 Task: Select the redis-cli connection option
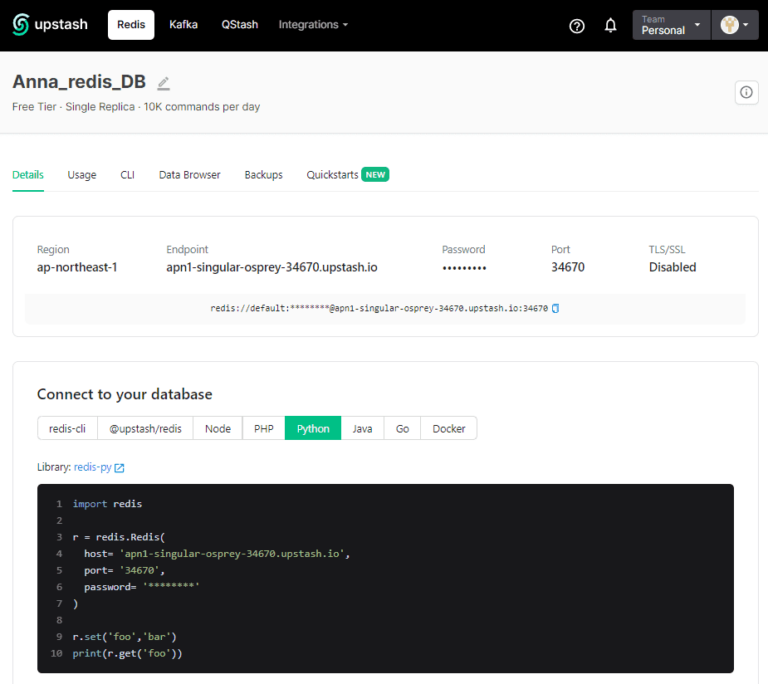[x=67, y=429]
